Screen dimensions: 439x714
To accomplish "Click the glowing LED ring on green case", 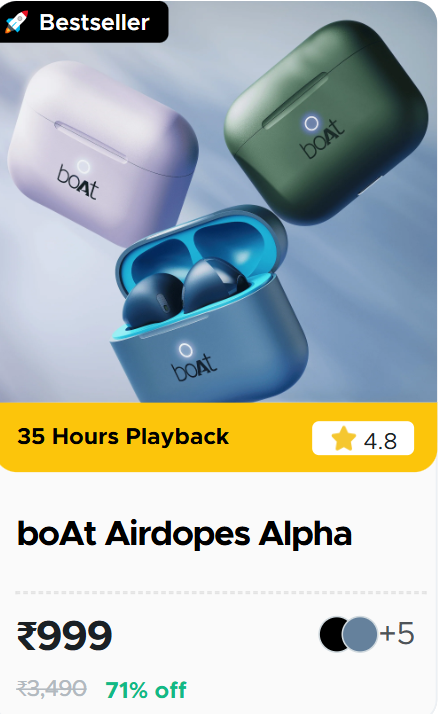I will [311, 122].
